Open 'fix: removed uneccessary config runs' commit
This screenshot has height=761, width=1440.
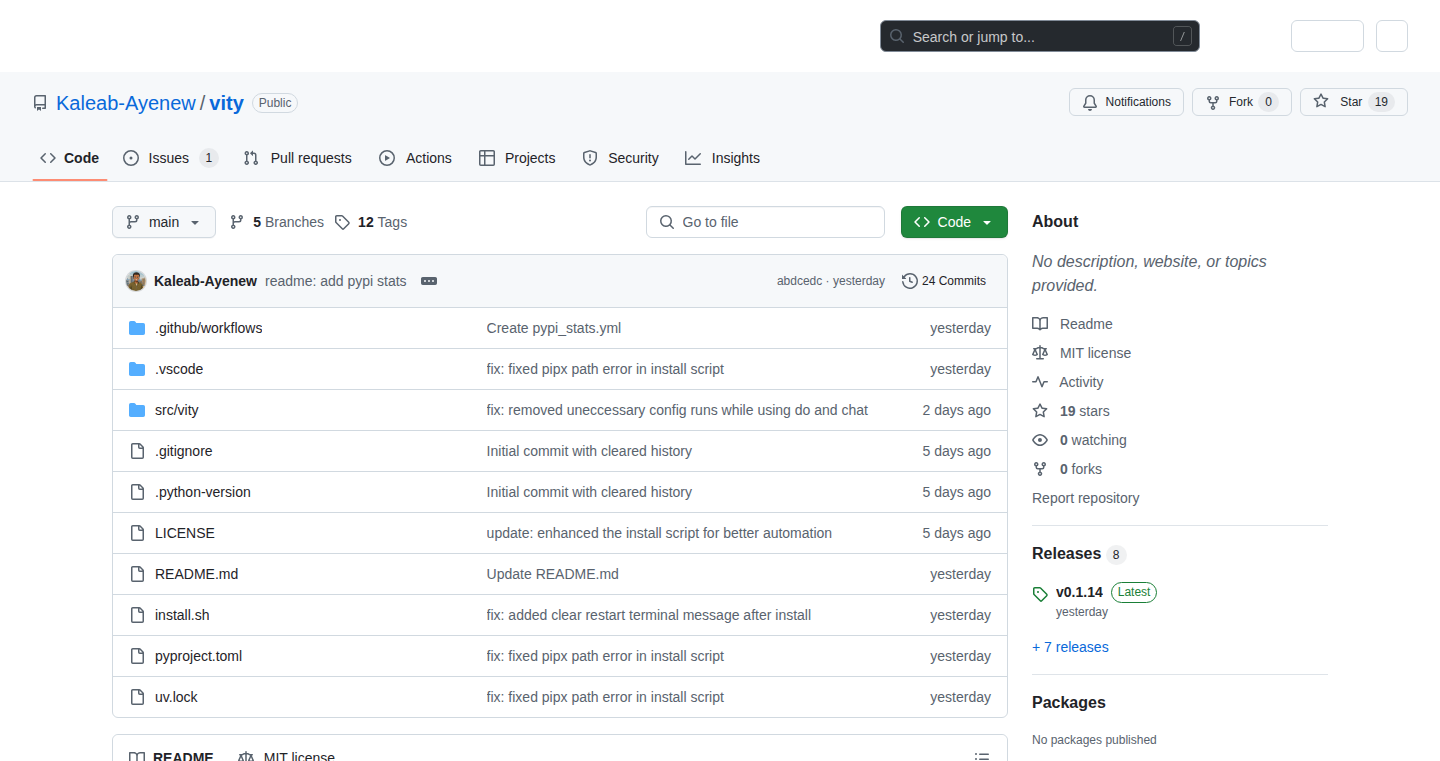(x=677, y=410)
